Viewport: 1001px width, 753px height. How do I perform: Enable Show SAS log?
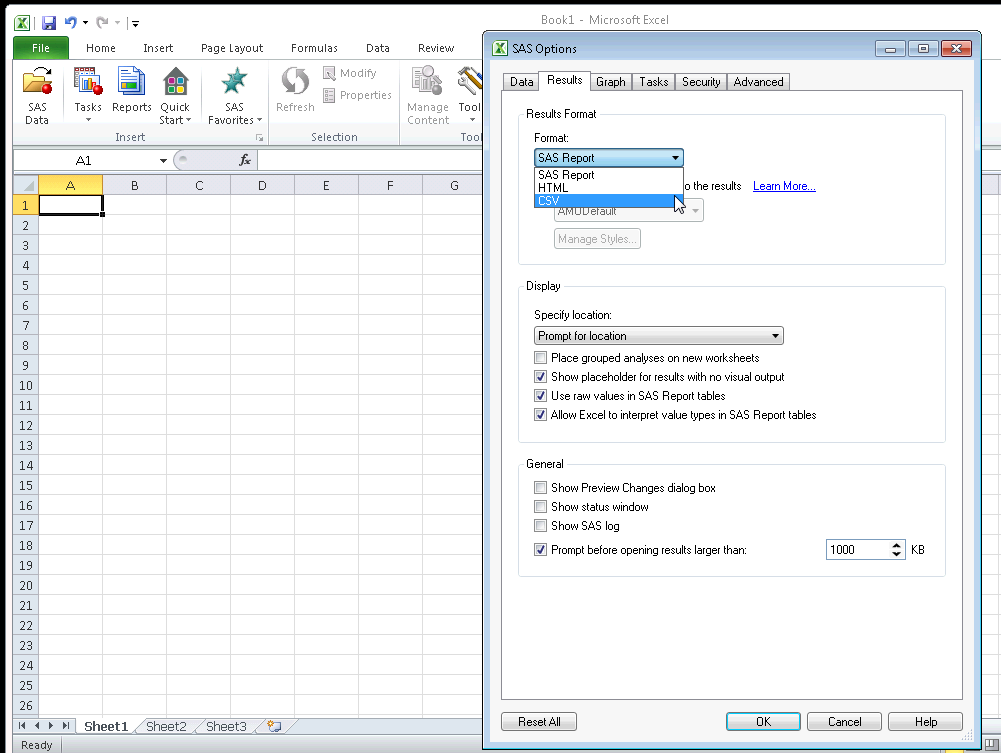coord(540,525)
